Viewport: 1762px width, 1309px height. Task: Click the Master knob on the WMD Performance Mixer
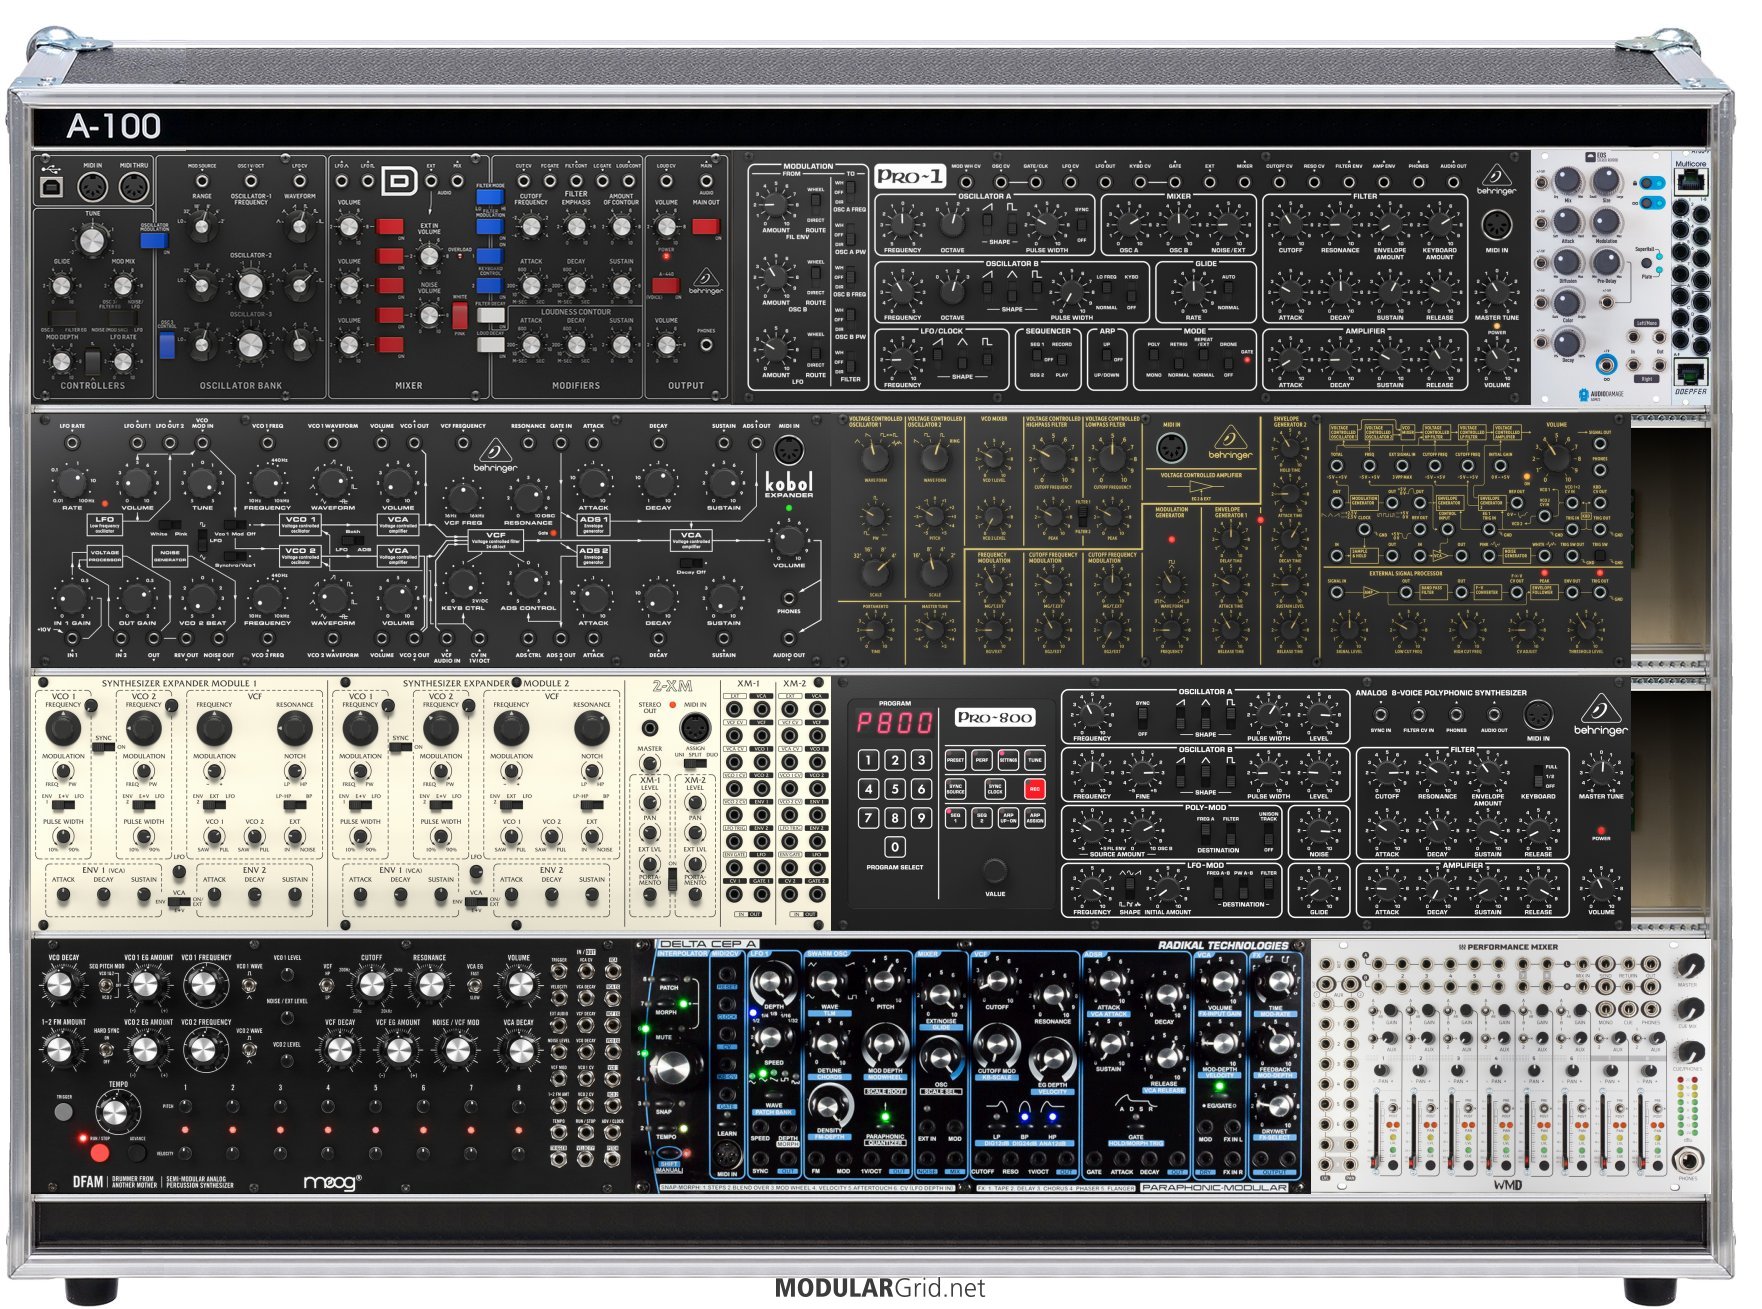tap(1689, 966)
